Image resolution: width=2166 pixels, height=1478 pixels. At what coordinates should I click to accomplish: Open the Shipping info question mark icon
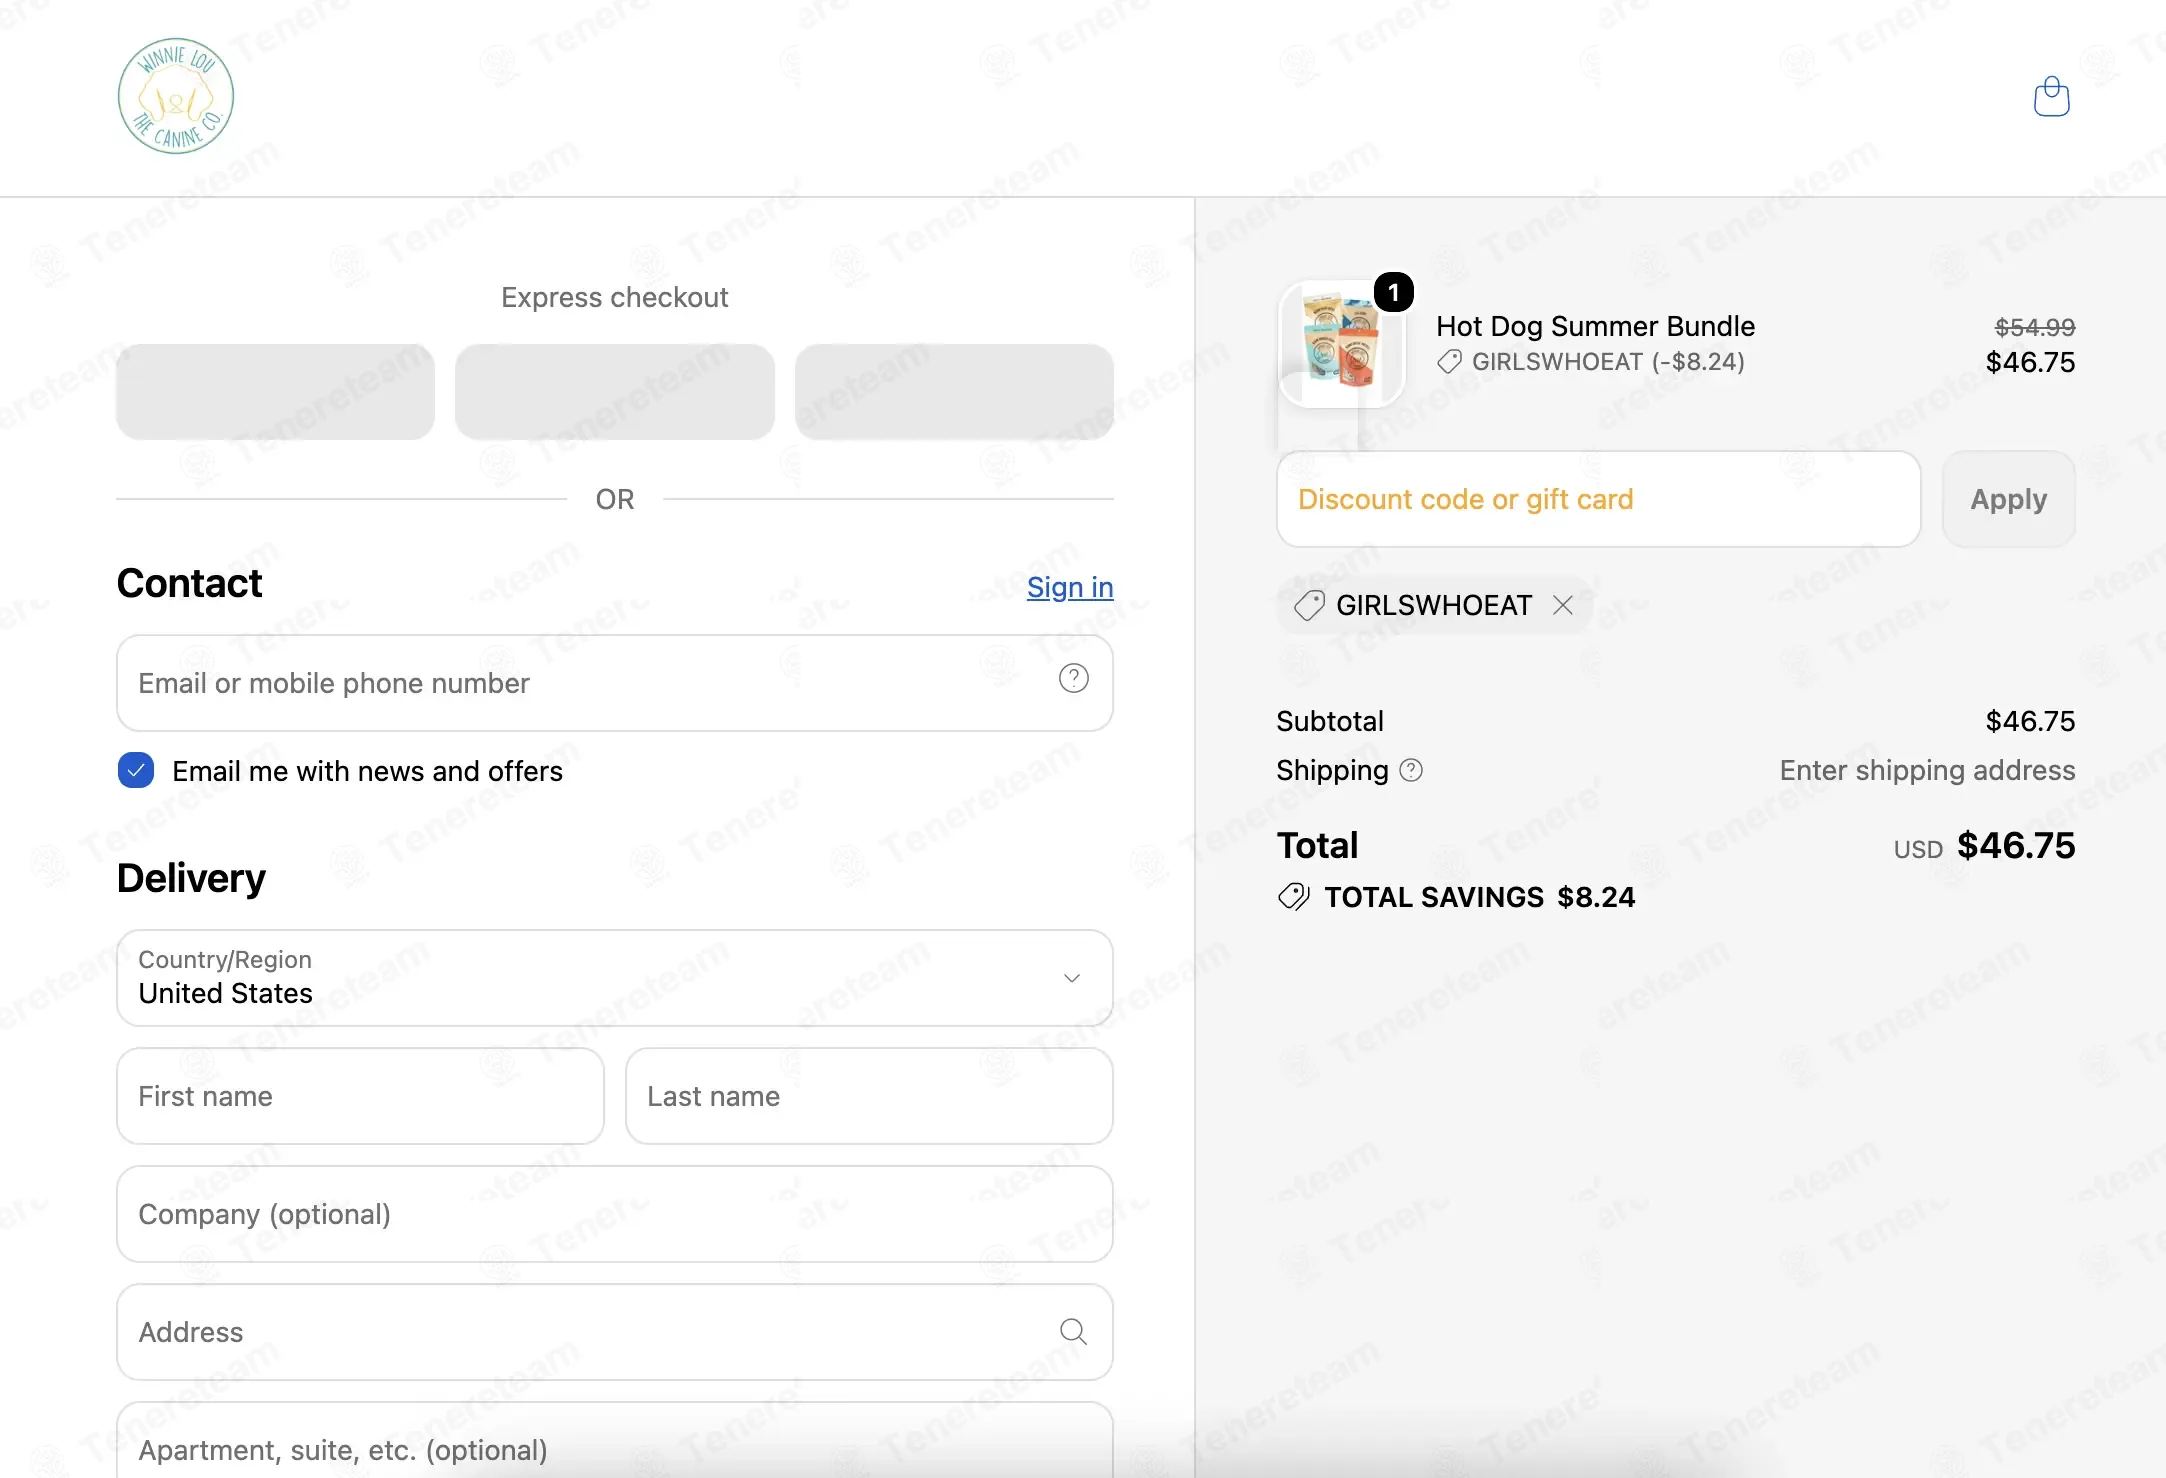[x=1411, y=770]
